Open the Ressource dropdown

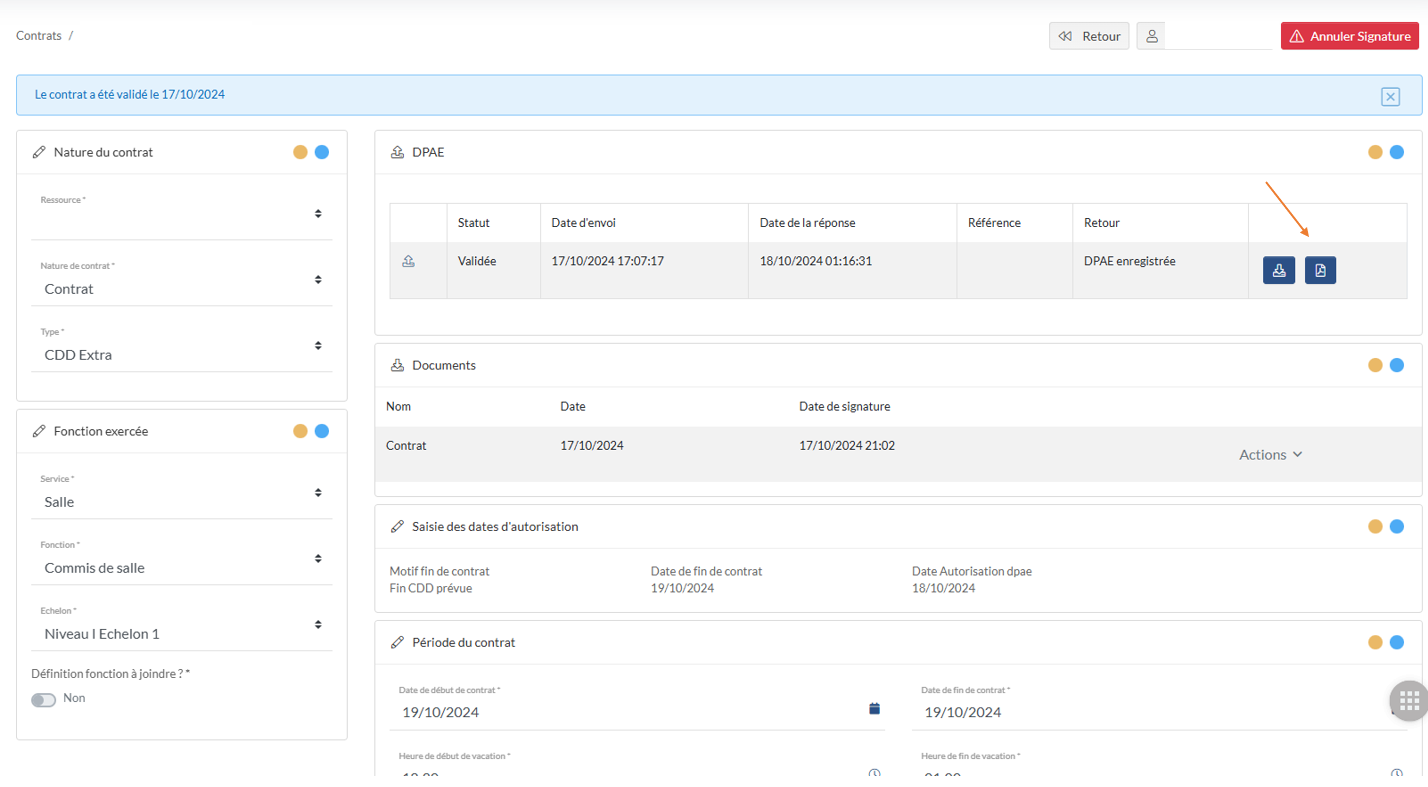tap(182, 215)
